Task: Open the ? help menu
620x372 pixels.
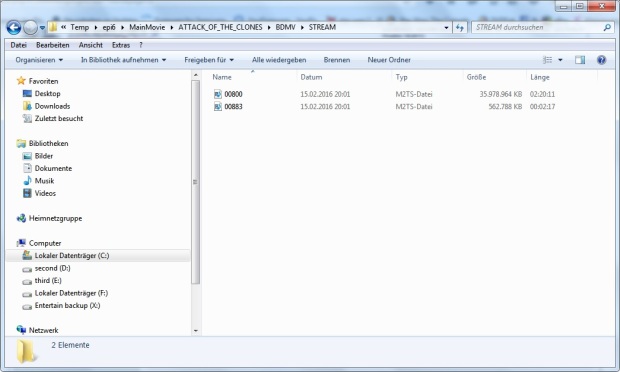Action: [141, 45]
